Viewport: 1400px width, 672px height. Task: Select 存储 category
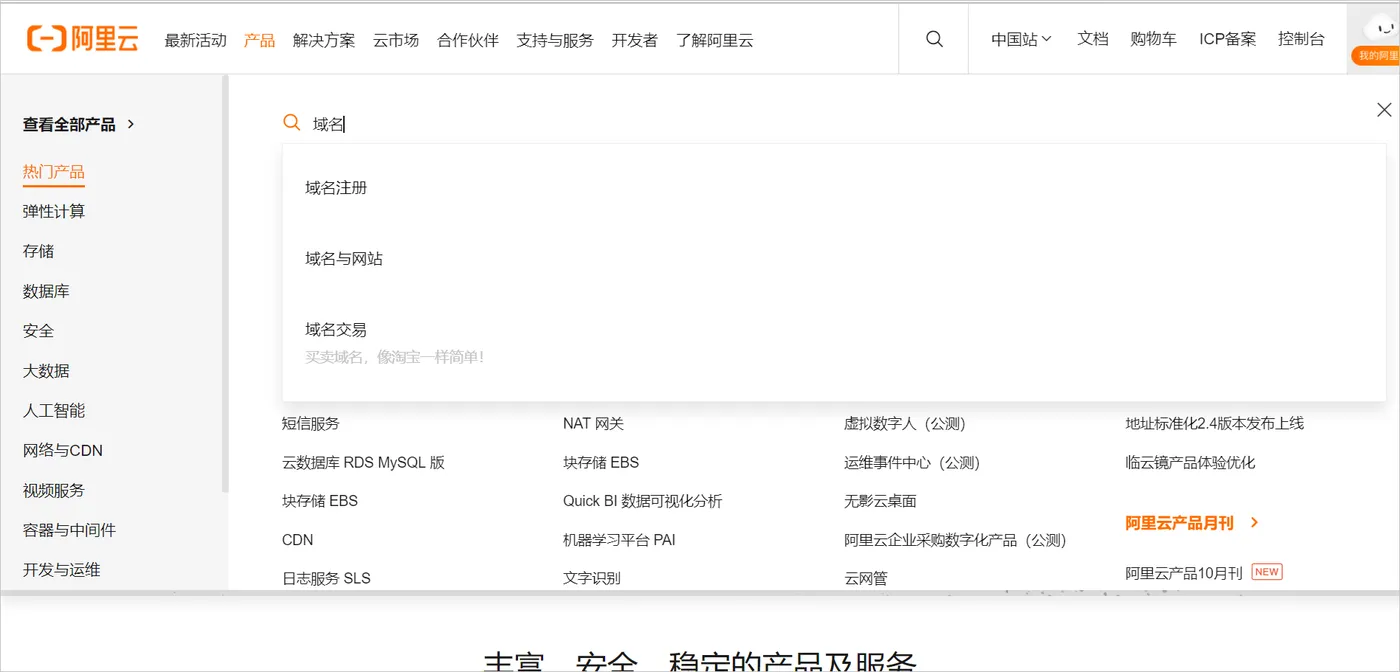39,251
